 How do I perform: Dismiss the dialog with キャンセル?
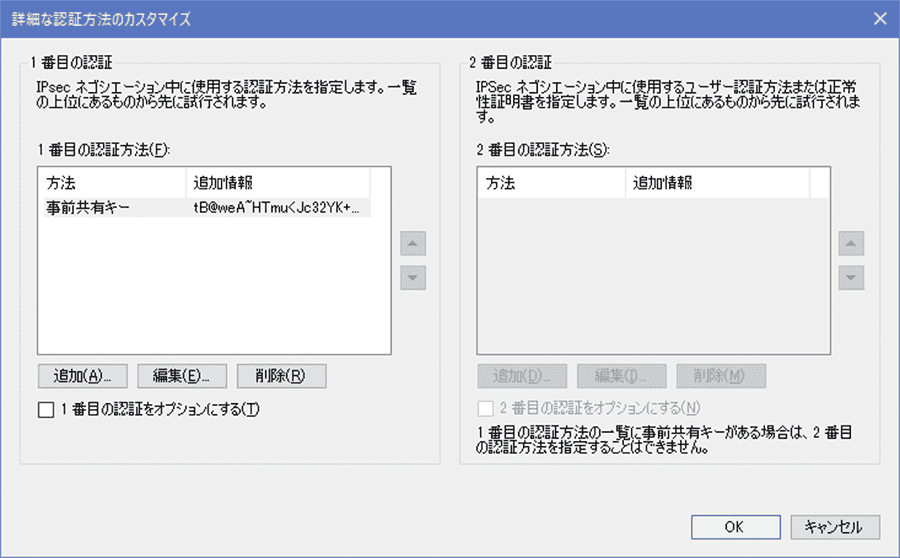(835, 527)
